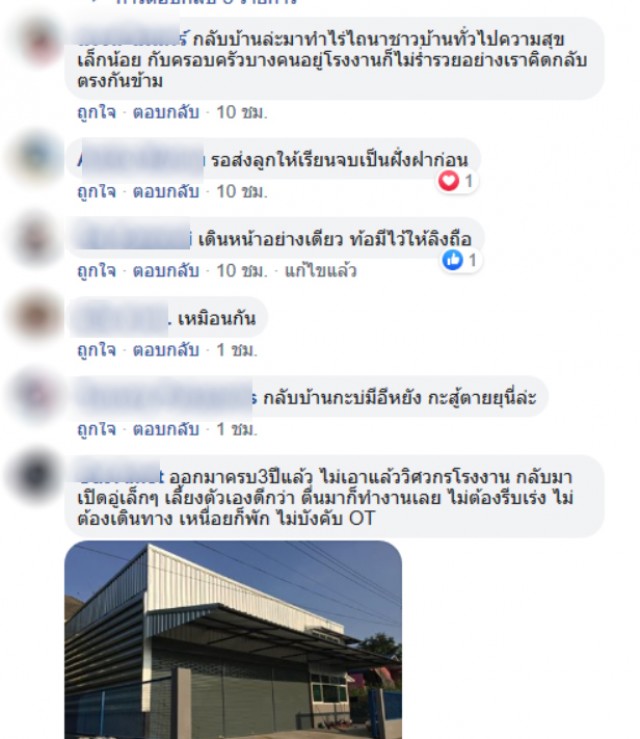
Task: Open the 1 ชม. timestamp under เหมือนกัน
Action: pos(237,350)
